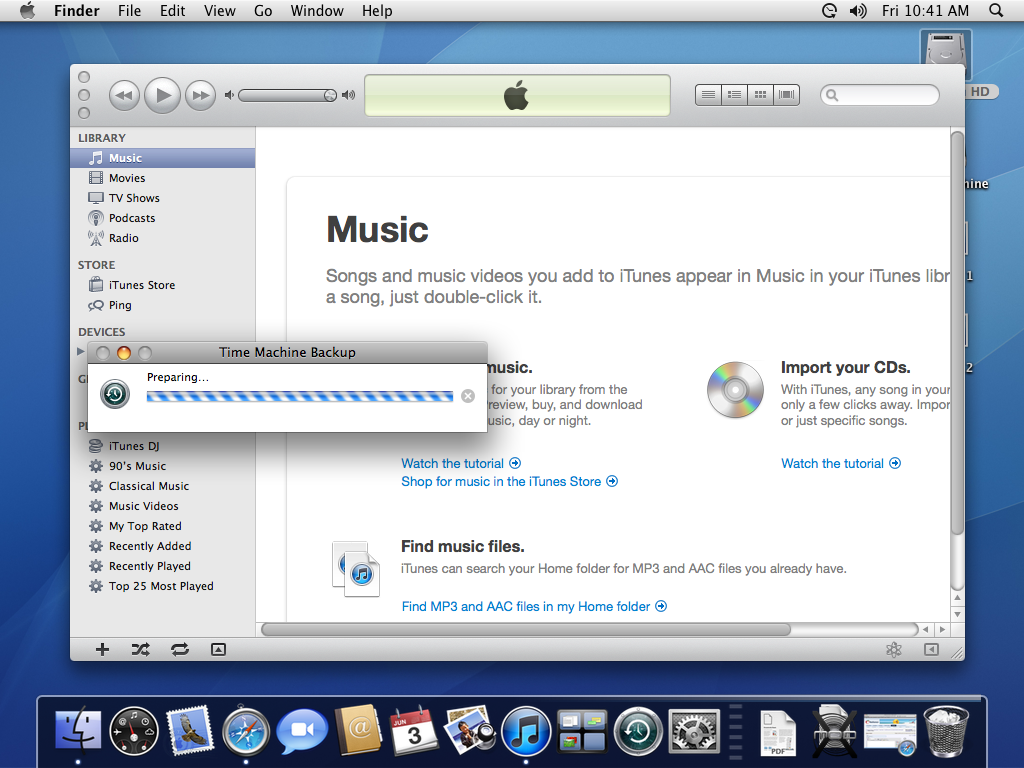Open Ping in sidebar
The height and width of the screenshot is (768, 1024).
pyautogui.click(x=163, y=305)
